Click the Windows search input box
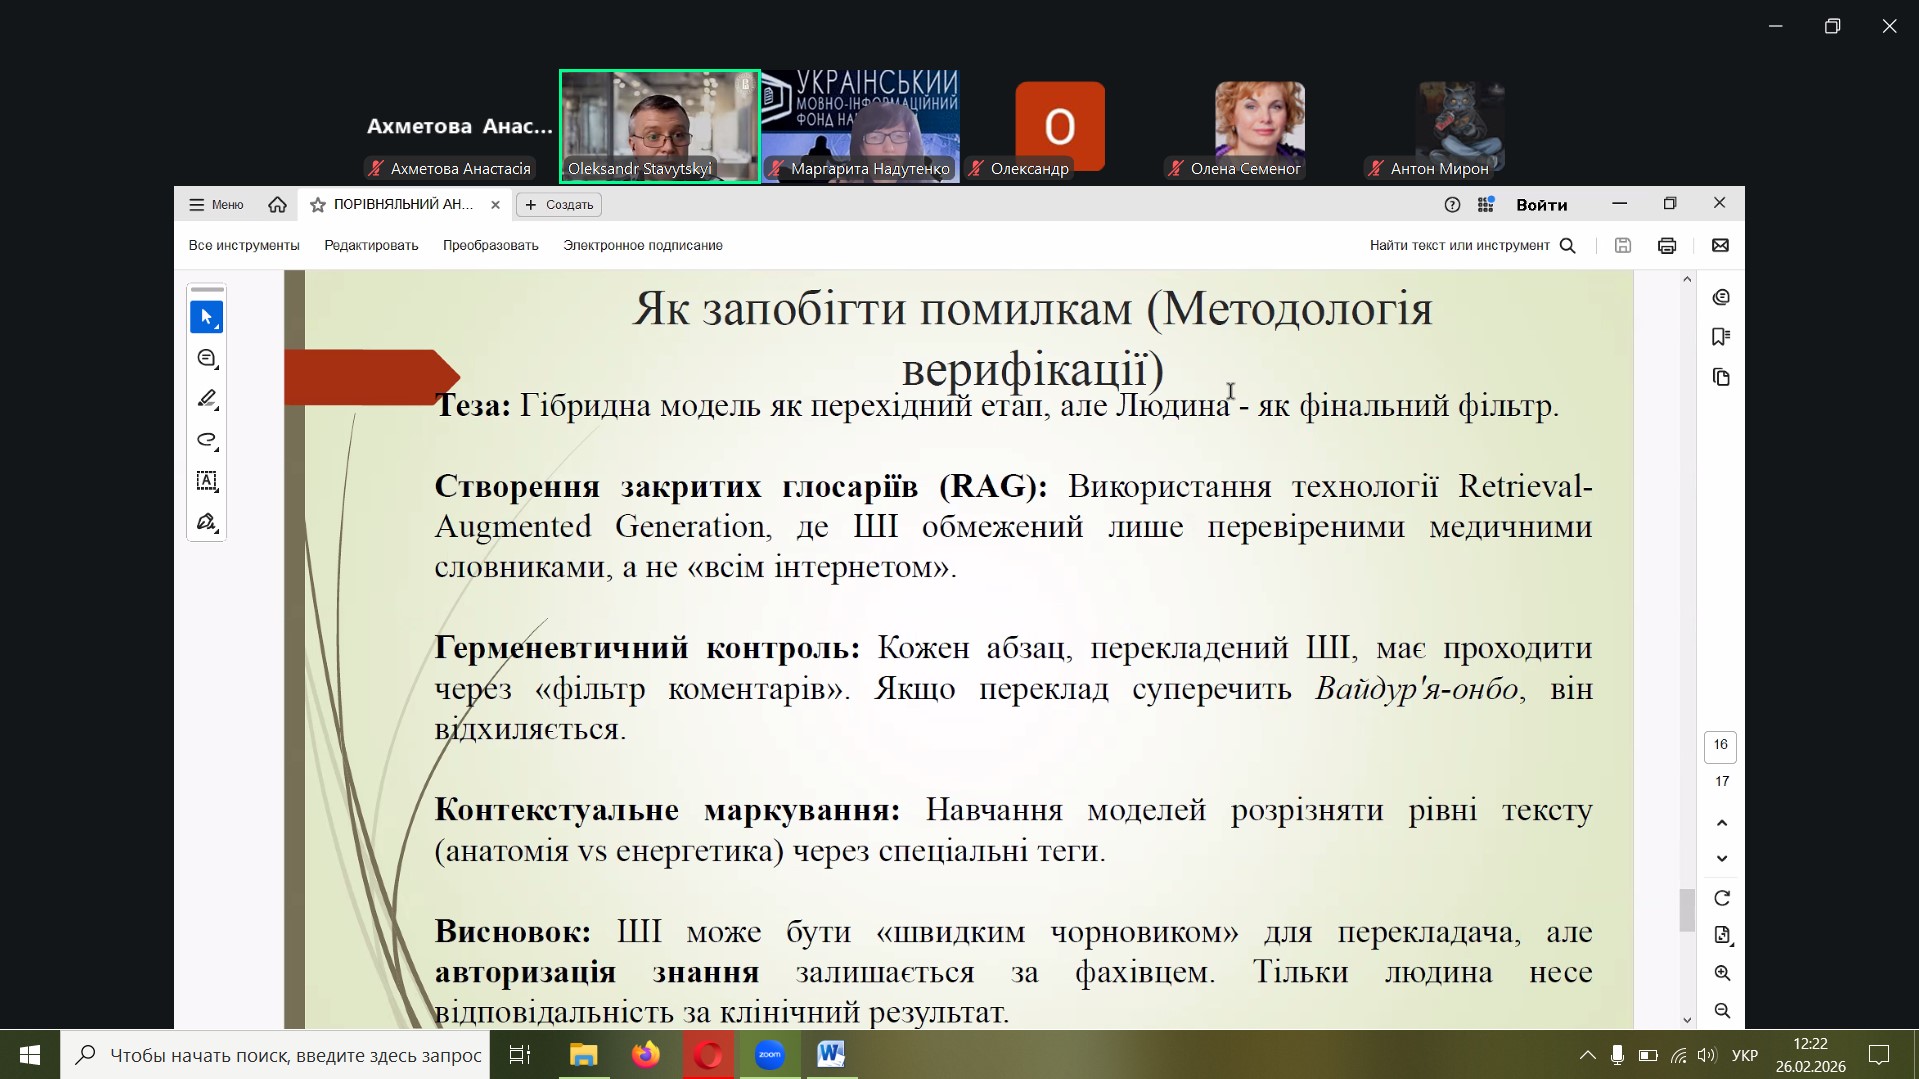This screenshot has height=1079, width=1919. coord(295,1055)
